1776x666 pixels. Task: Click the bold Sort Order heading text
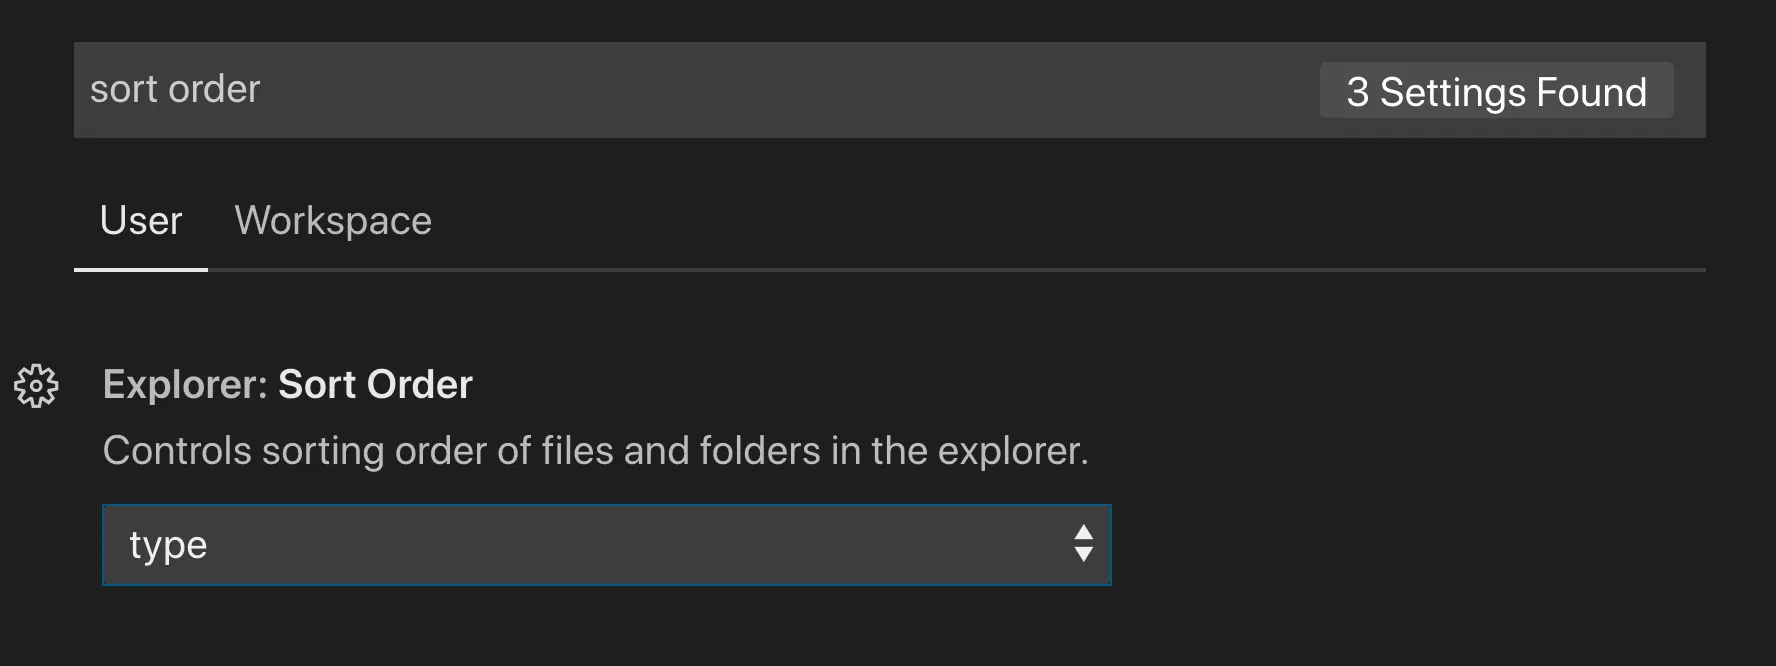pos(375,385)
